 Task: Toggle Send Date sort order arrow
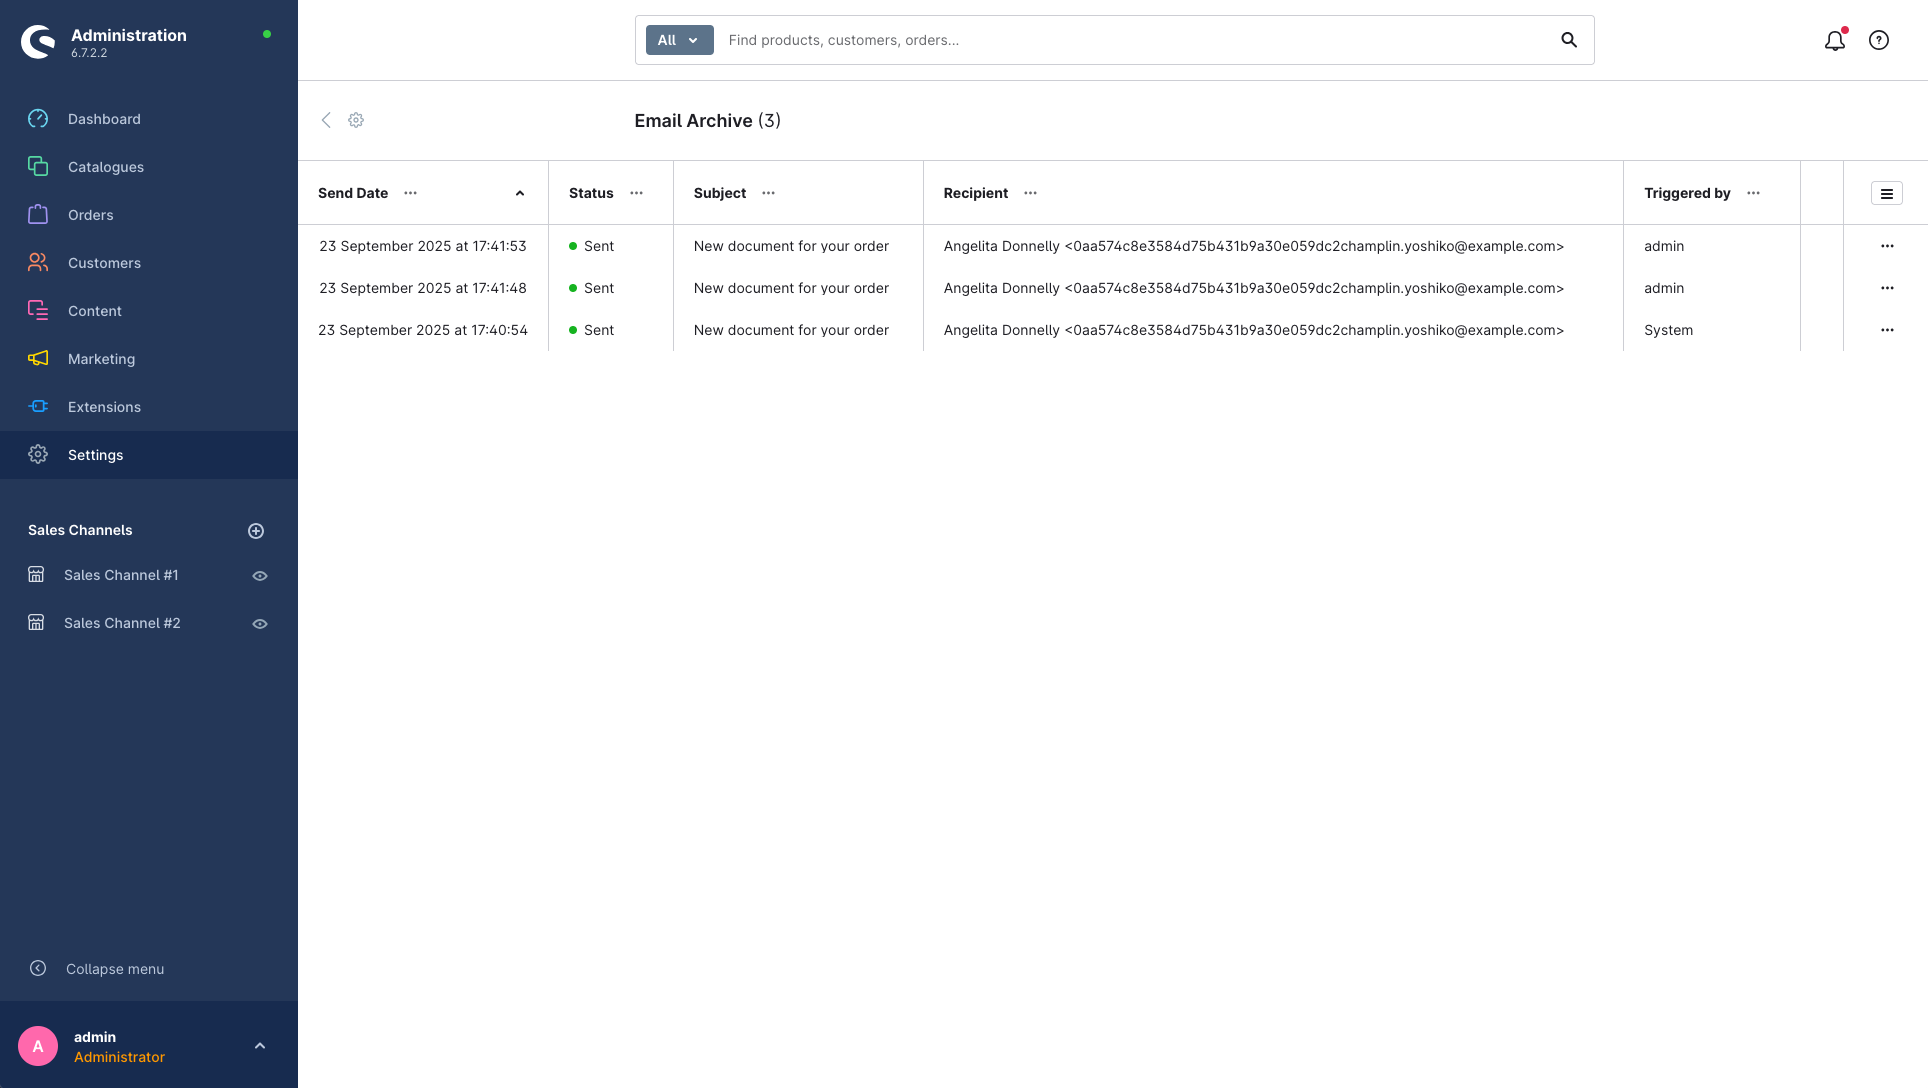click(520, 194)
